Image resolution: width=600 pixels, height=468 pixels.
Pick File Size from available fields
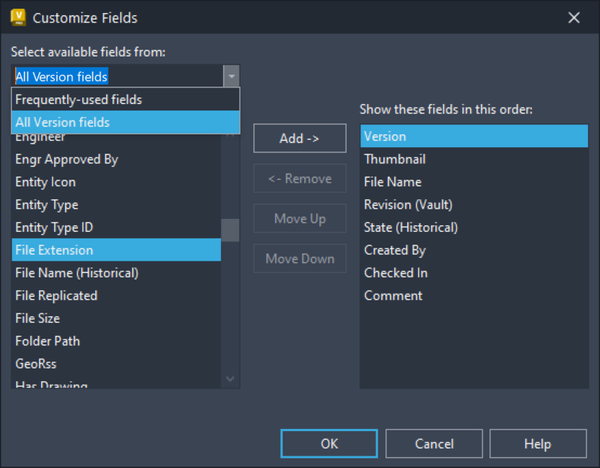38,318
